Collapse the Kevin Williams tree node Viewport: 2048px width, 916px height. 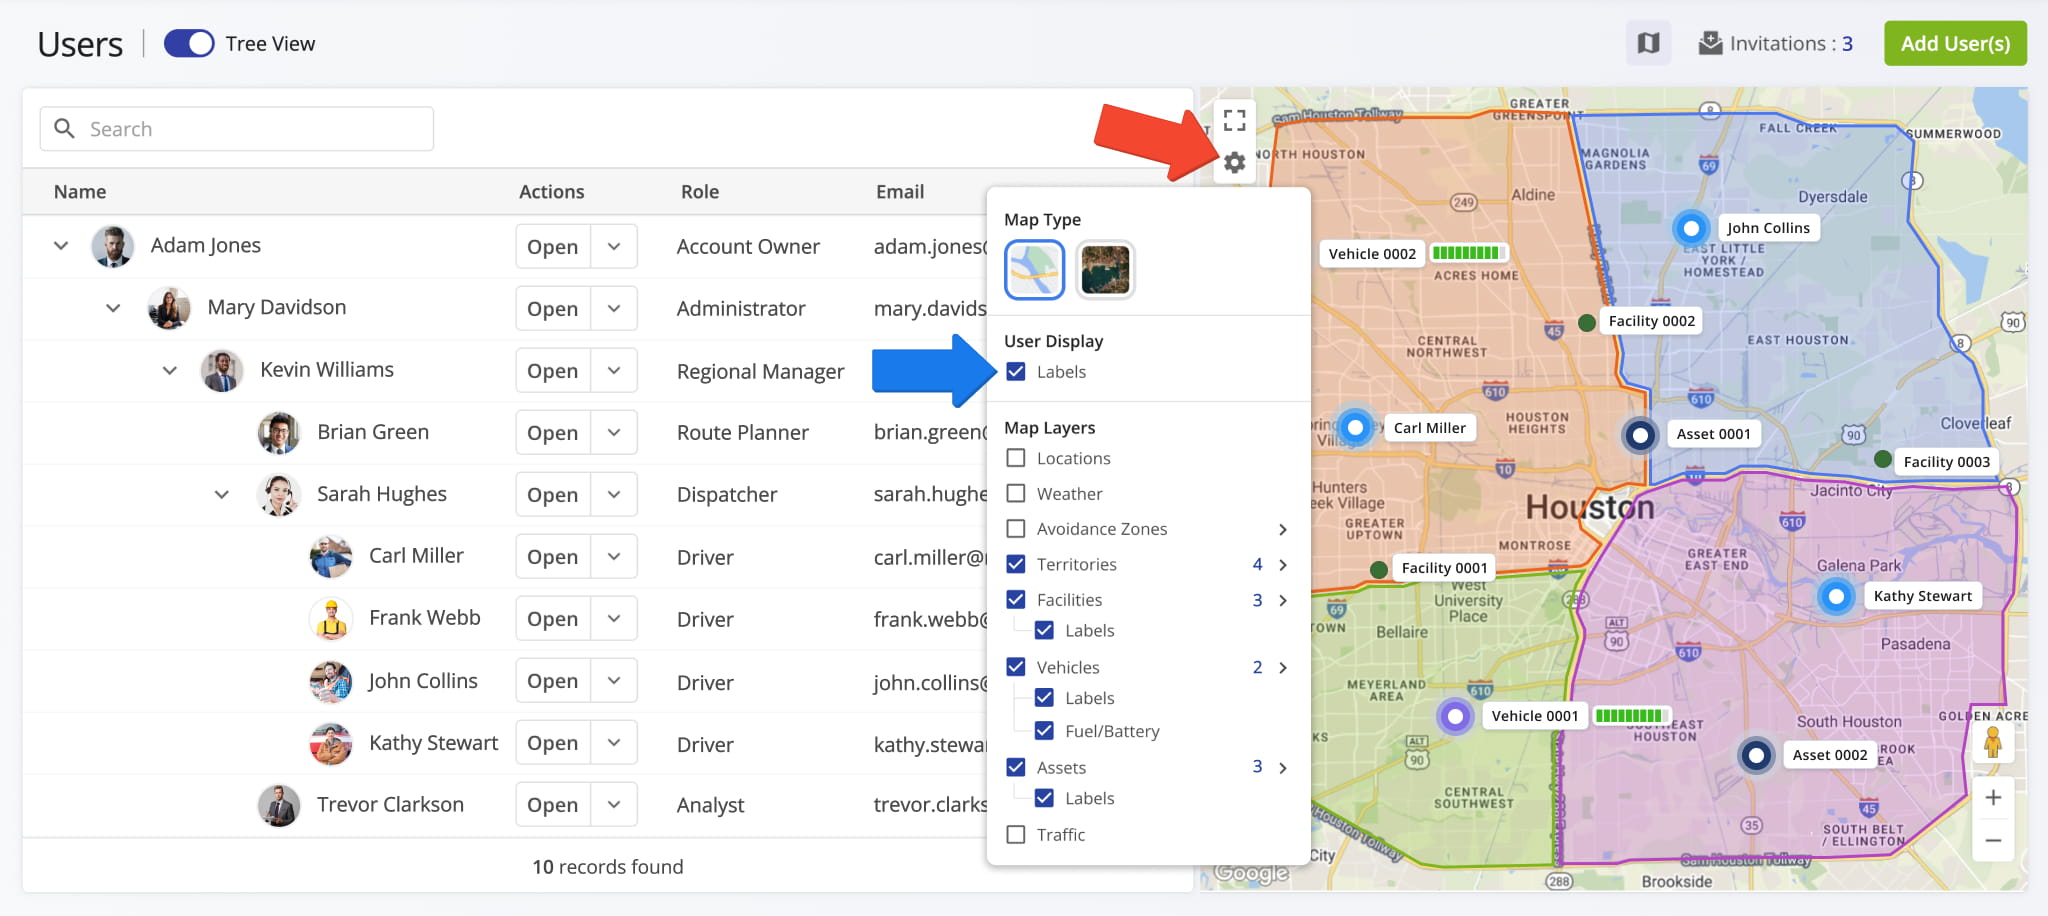pyautogui.click(x=170, y=370)
